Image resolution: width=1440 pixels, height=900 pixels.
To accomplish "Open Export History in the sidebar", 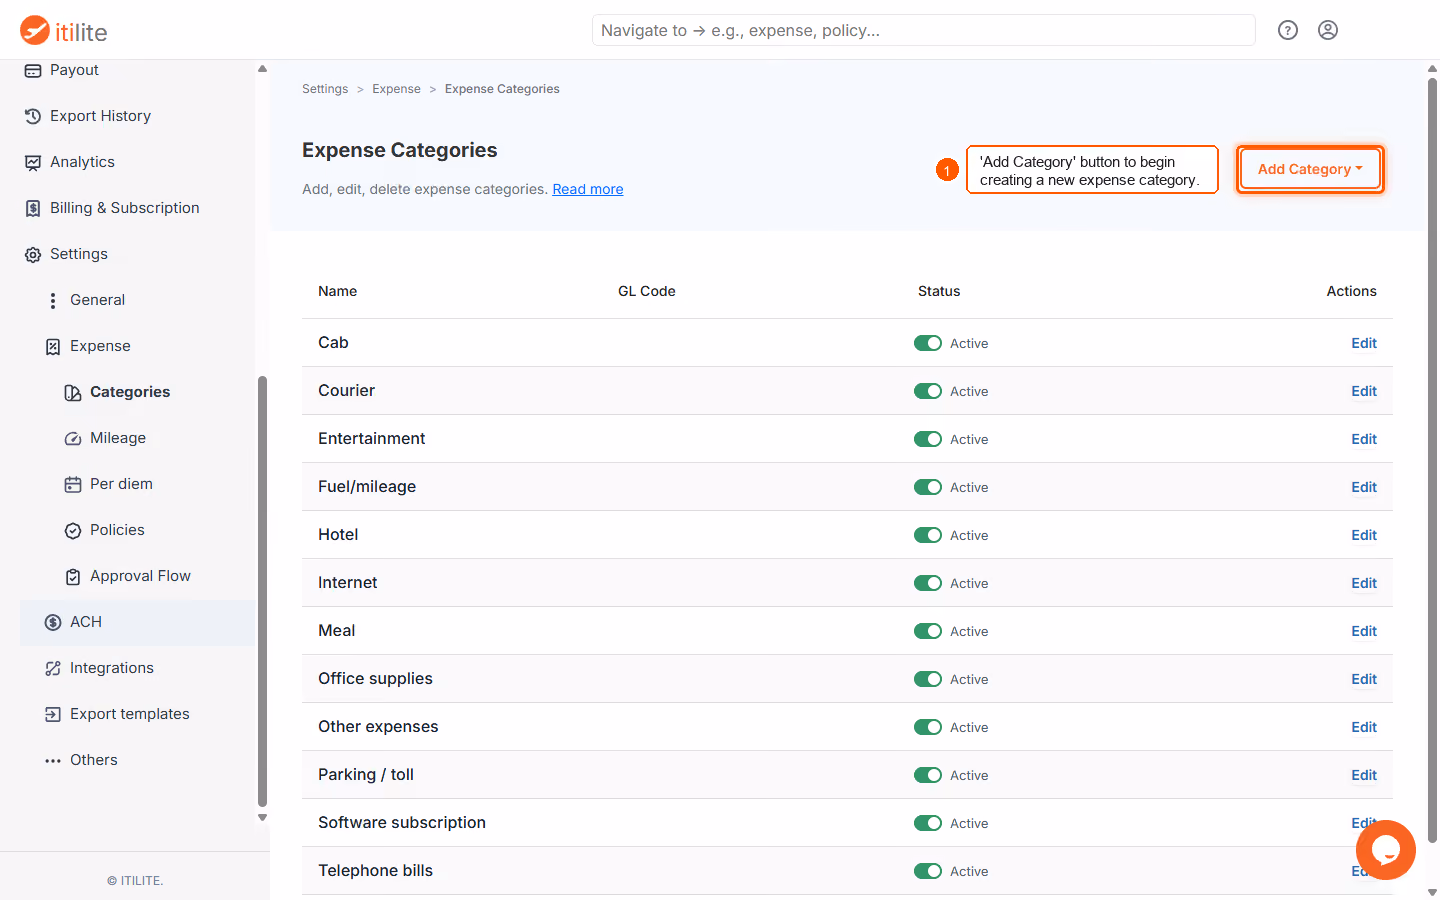I will (x=100, y=116).
